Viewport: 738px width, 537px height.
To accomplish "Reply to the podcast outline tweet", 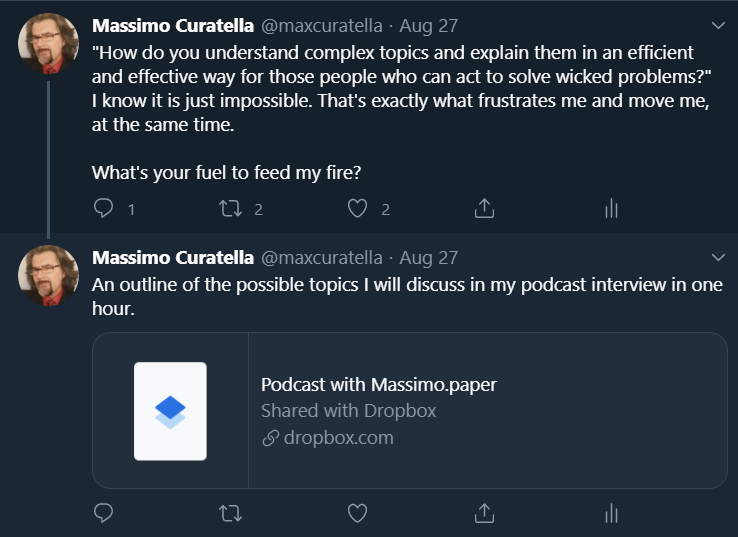I will point(104,513).
